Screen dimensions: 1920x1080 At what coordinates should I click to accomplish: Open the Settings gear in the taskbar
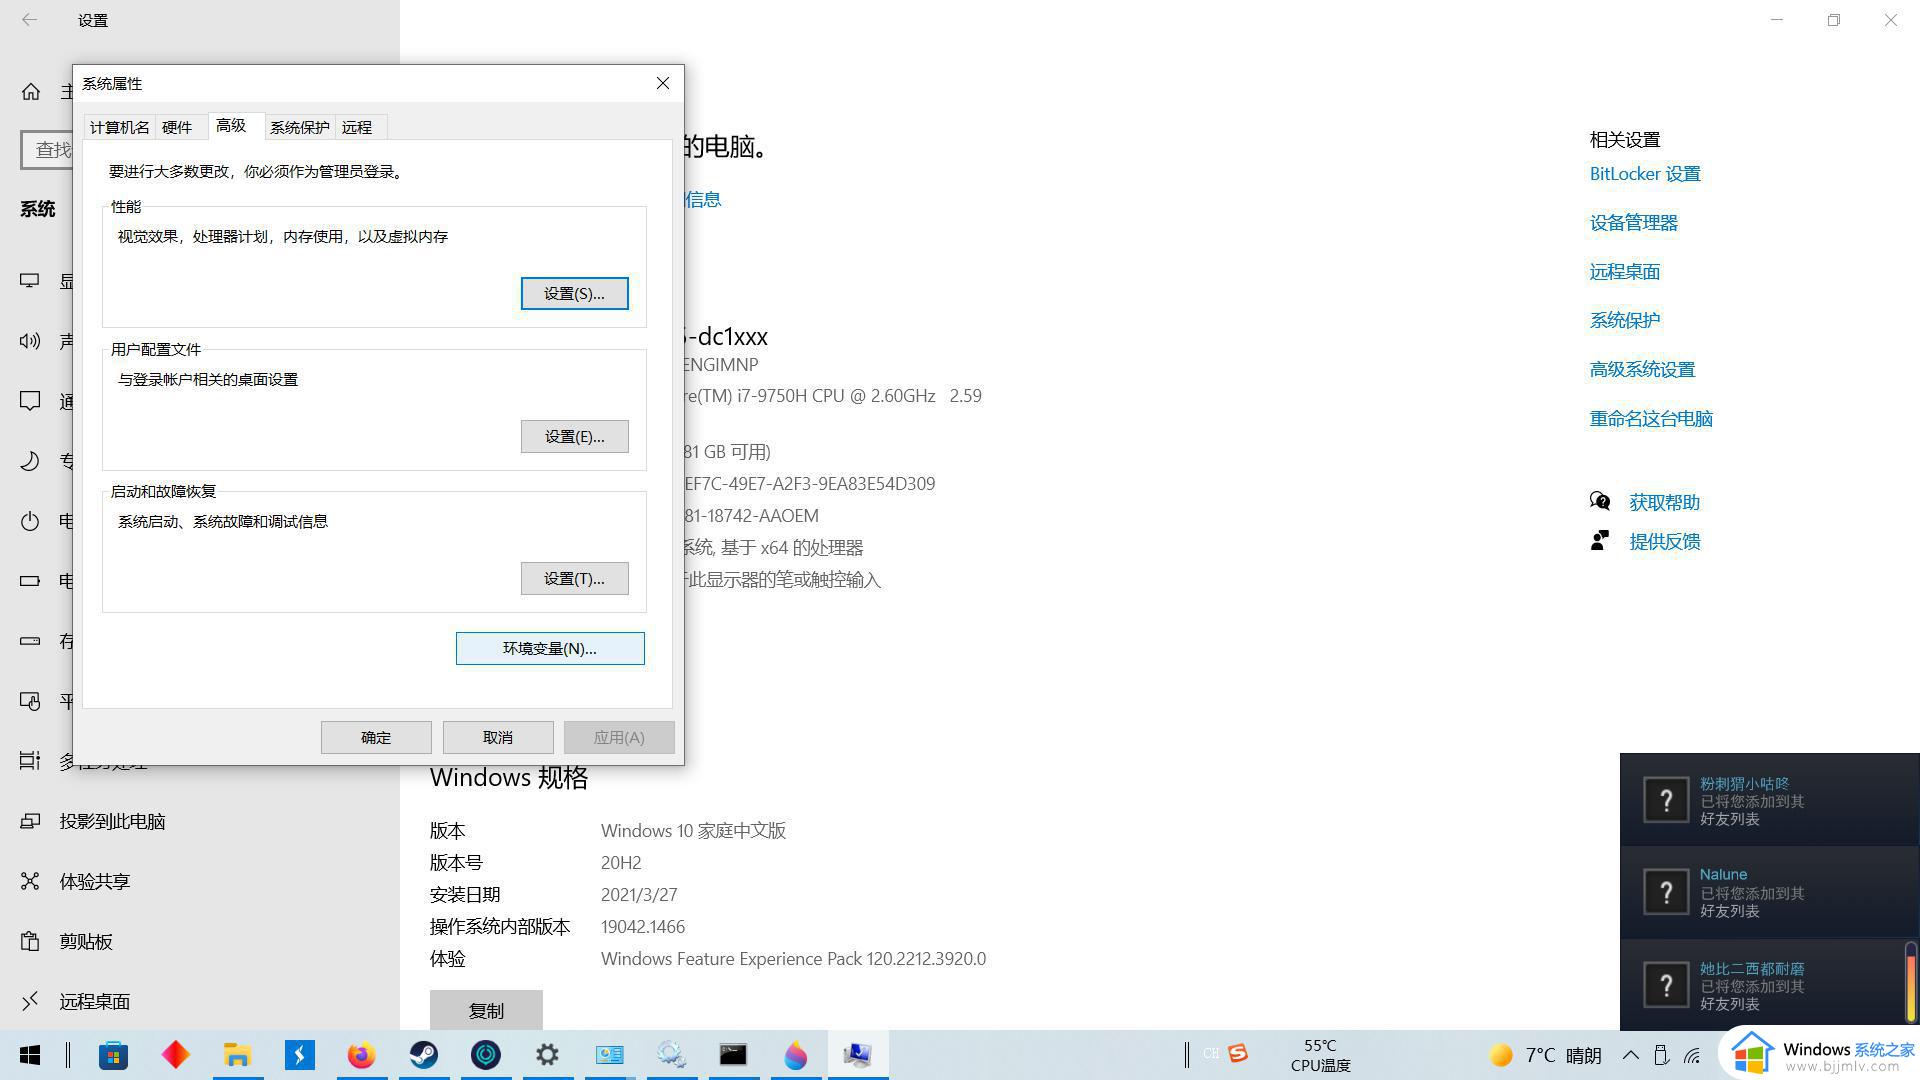547,1055
